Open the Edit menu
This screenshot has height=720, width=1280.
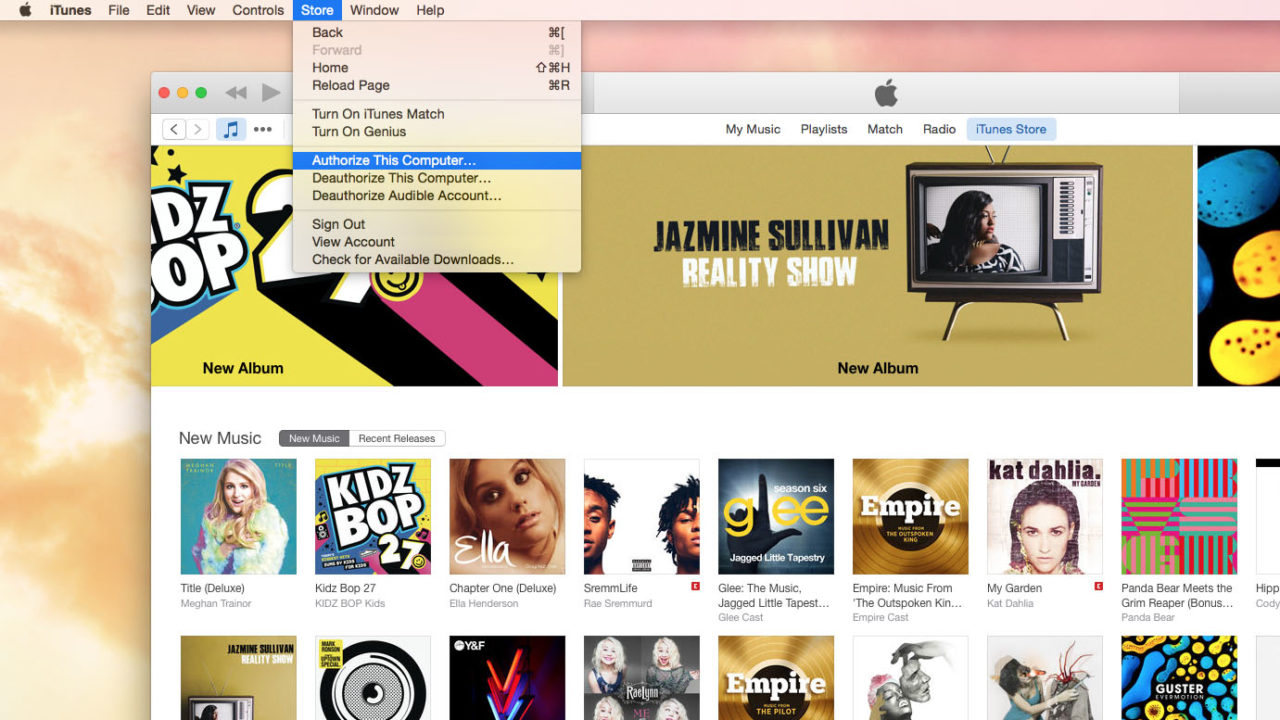tap(158, 10)
